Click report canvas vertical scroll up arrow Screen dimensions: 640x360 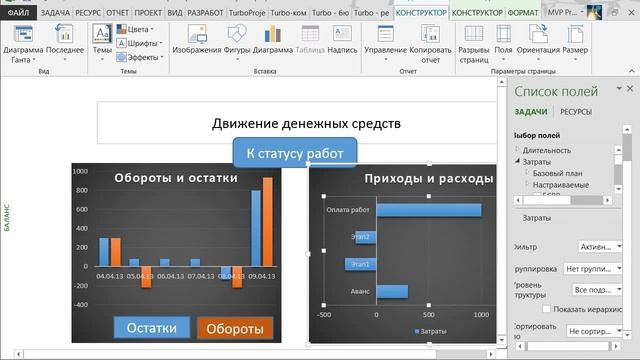click(502, 82)
